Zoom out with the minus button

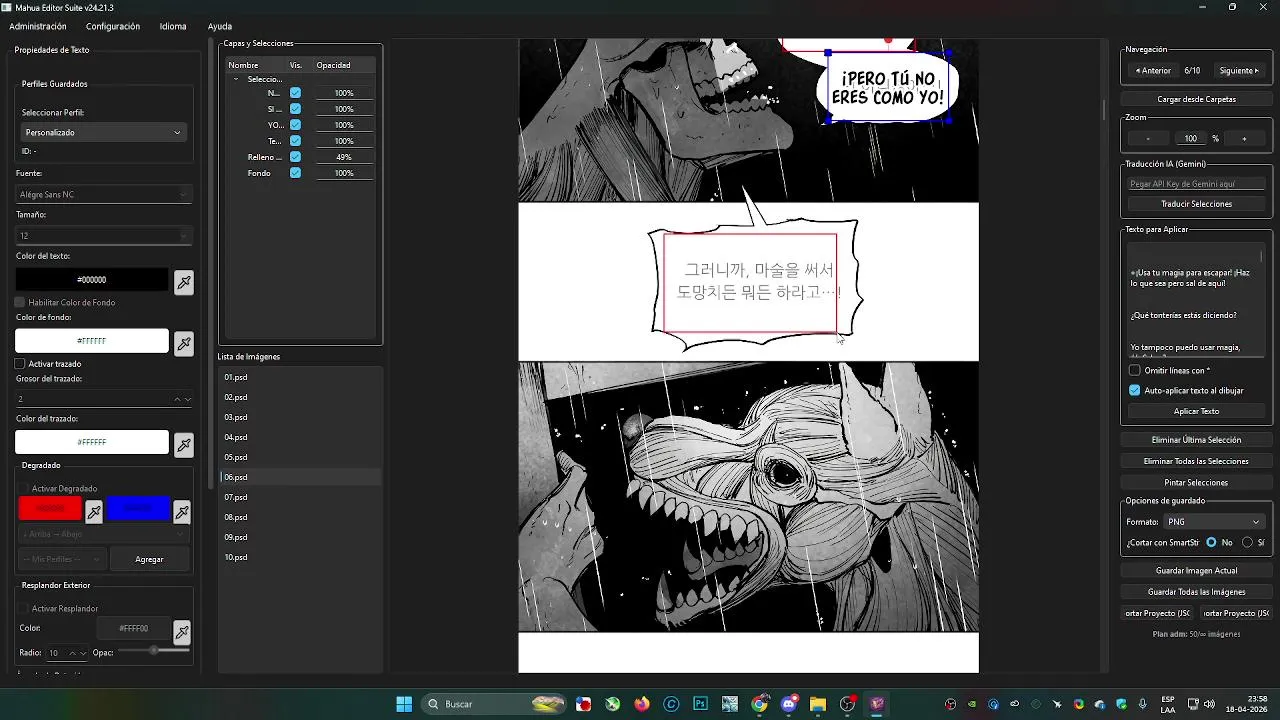pos(1148,139)
